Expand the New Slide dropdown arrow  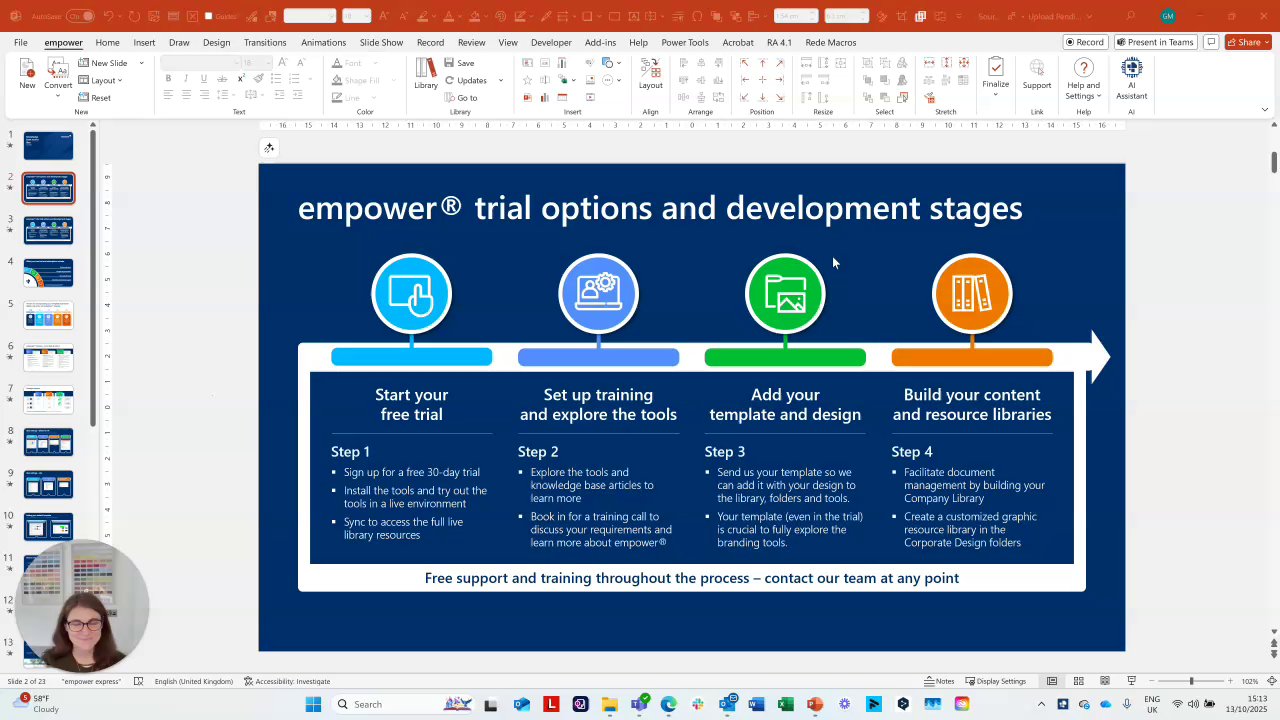(141, 63)
